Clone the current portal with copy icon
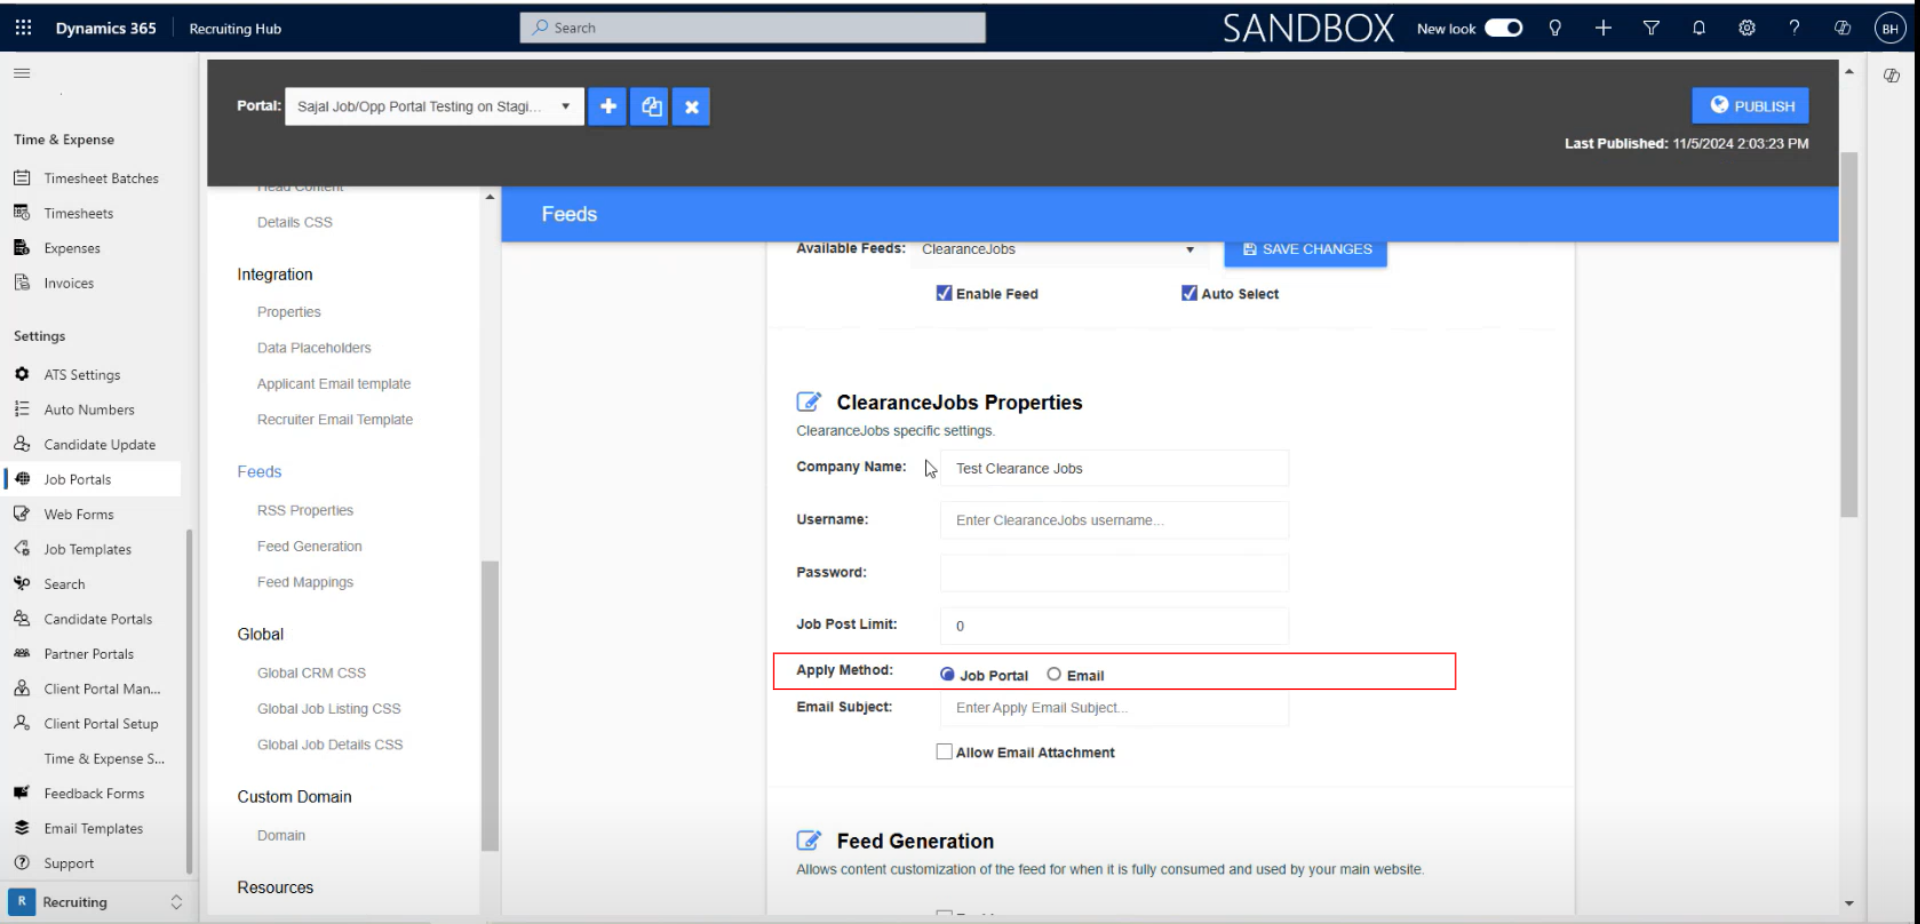This screenshot has height=924, width=1920. point(650,106)
